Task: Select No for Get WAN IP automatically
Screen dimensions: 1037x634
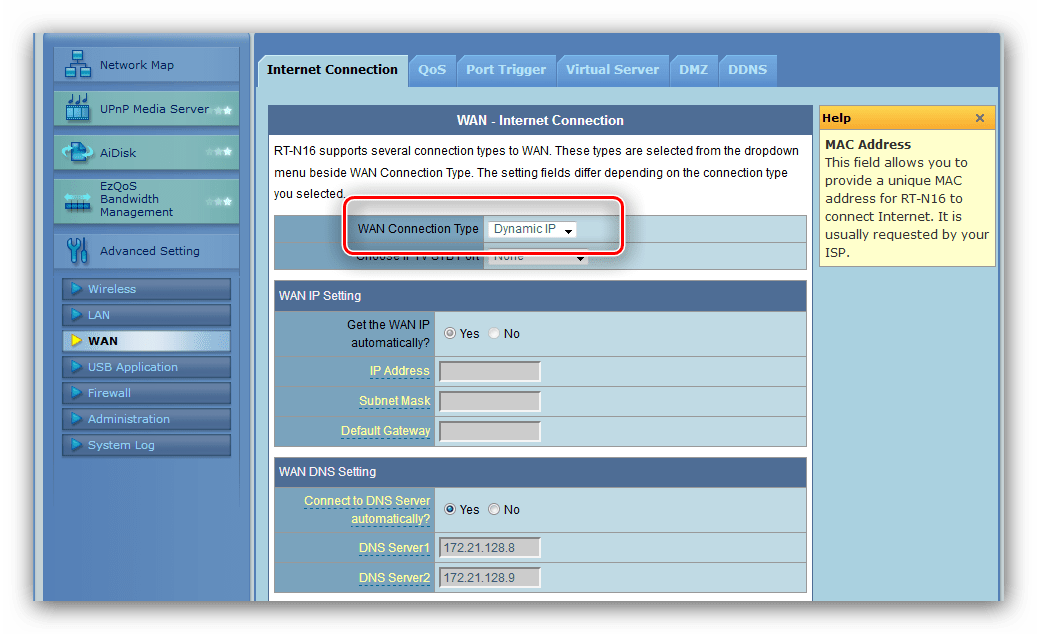Action: [x=494, y=334]
